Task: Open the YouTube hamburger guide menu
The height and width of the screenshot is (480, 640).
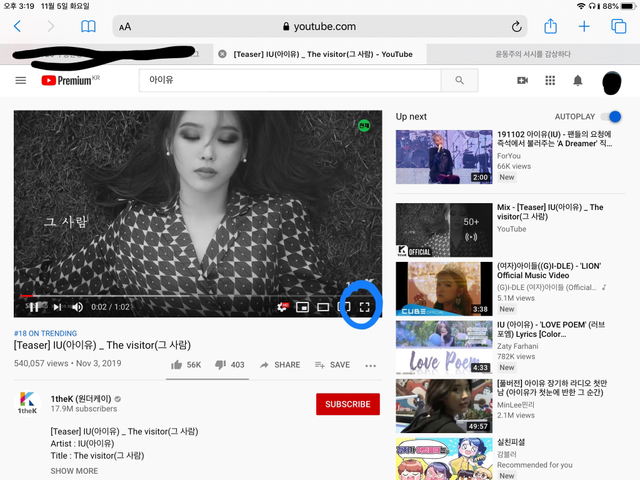Action: tap(21, 80)
